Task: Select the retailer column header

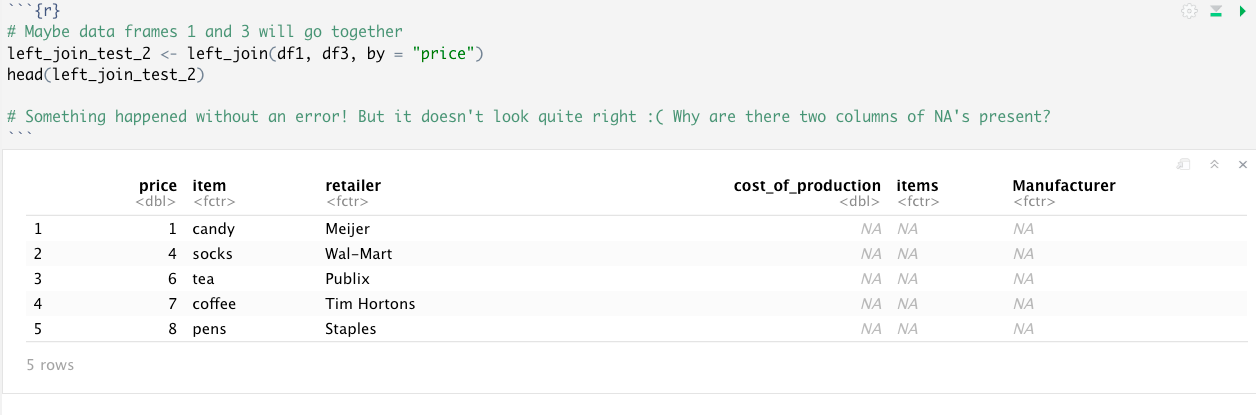Action: pos(353,185)
